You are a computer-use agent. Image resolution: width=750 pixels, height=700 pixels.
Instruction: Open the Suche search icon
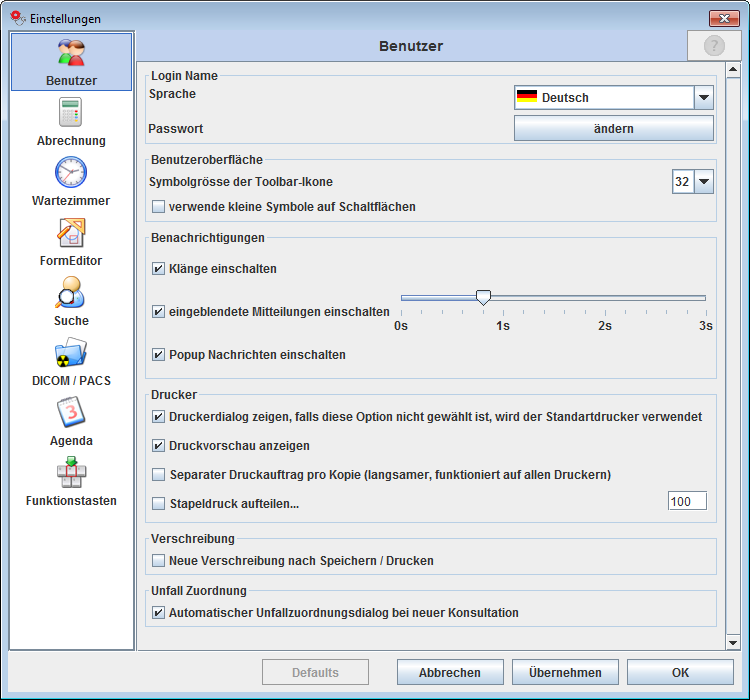pos(71,293)
